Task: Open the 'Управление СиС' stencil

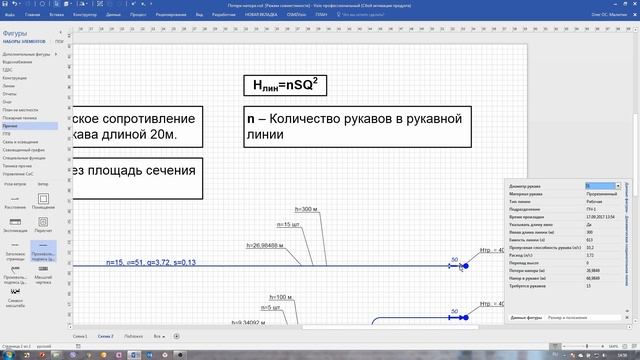Action: click(18, 174)
